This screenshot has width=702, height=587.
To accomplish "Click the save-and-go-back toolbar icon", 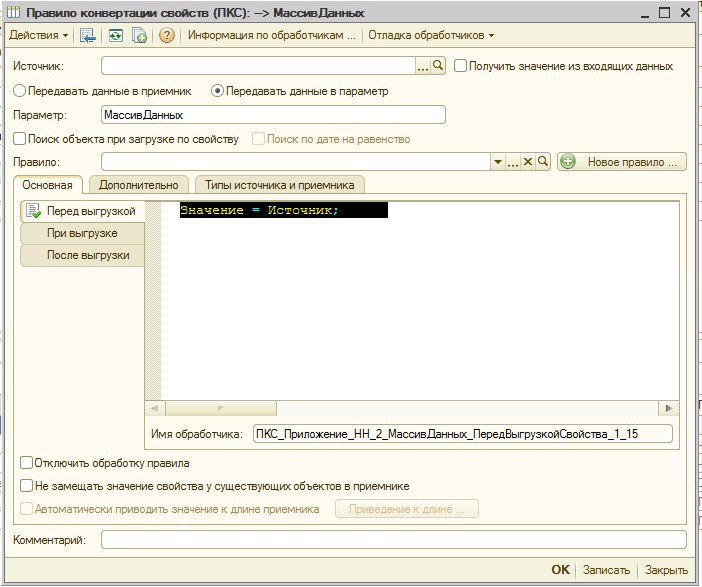I will click(88, 35).
